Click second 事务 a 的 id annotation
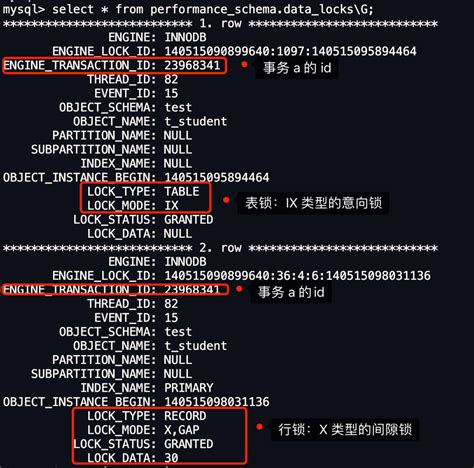Screen dimensions: 474x468 point(291,292)
